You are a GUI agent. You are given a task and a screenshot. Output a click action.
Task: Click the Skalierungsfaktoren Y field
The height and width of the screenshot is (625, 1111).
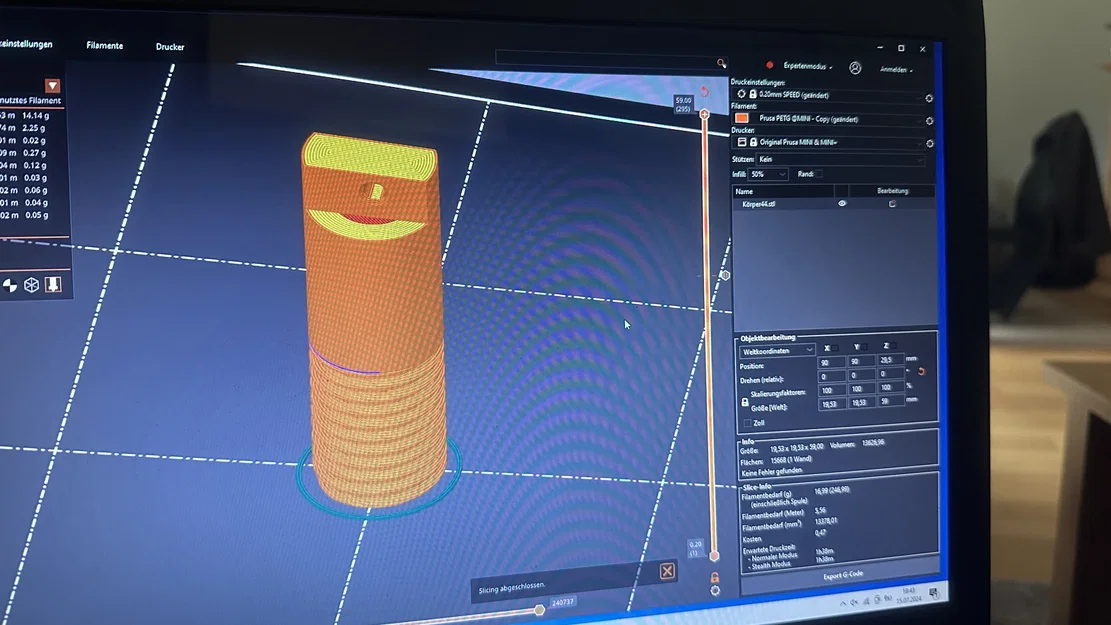coord(860,389)
